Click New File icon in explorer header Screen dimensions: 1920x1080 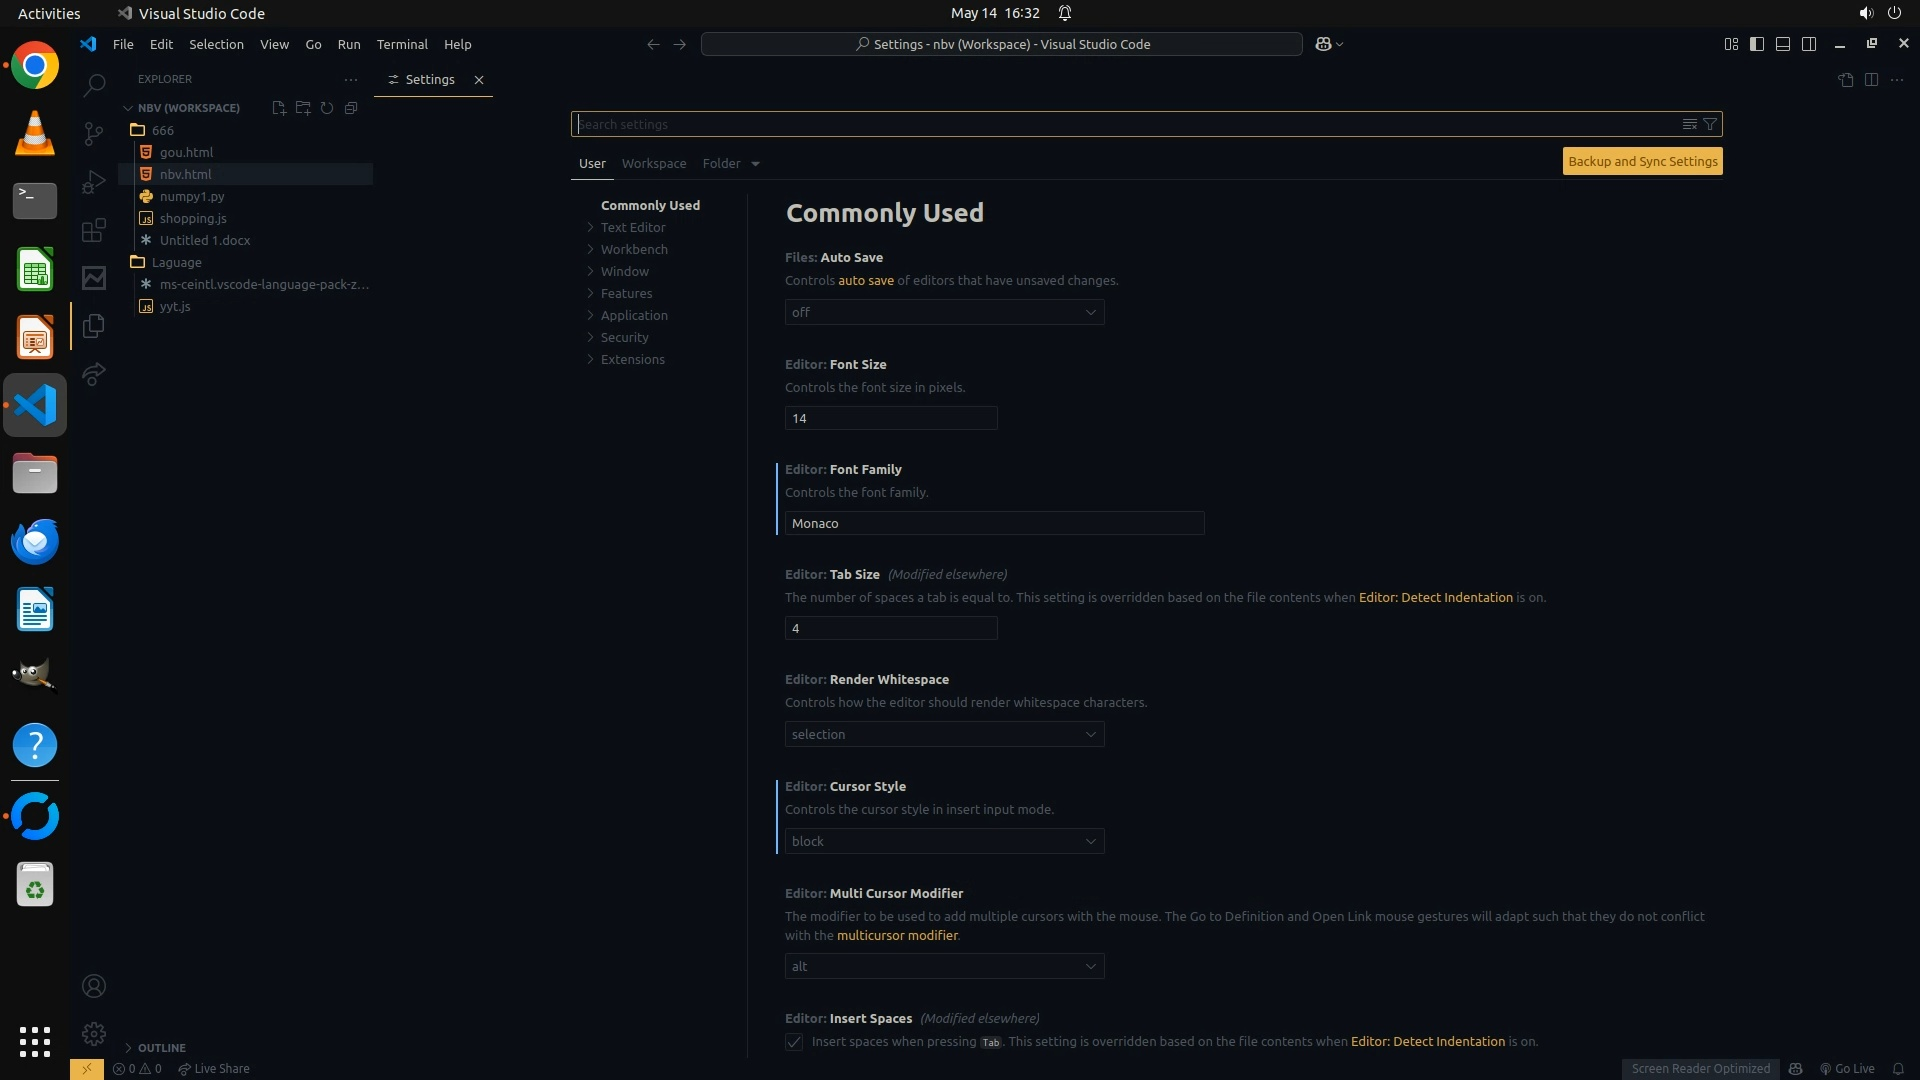tap(279, 108)
